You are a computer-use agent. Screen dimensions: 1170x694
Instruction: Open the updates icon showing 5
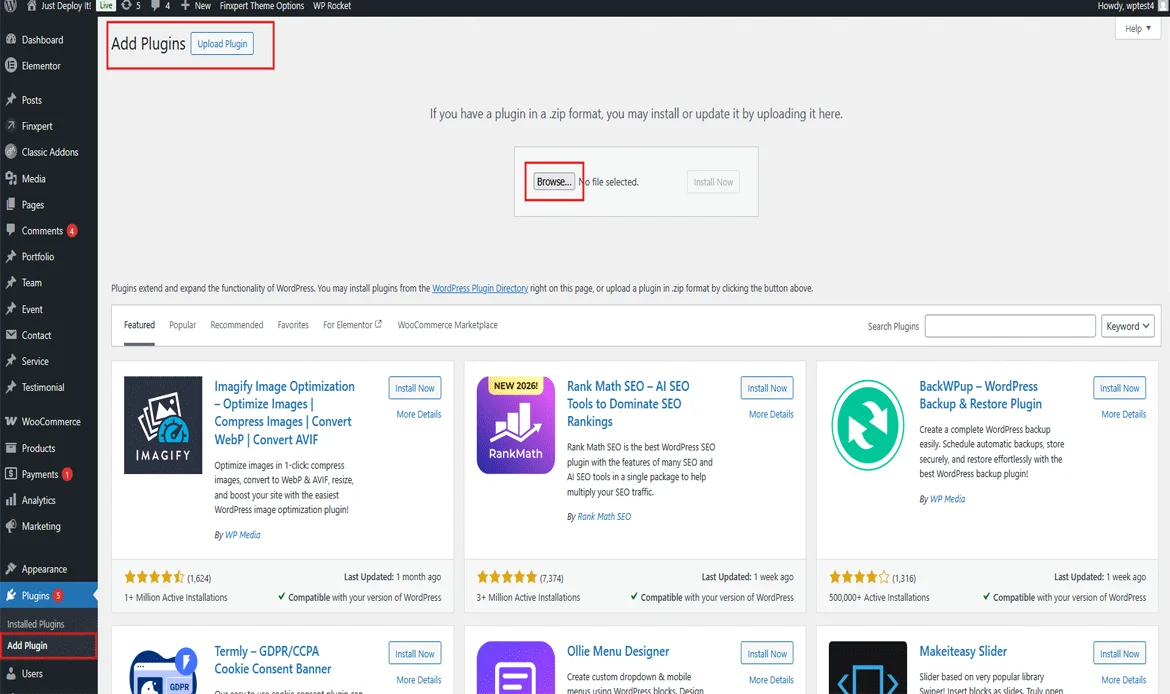click(x=126, y=5)
